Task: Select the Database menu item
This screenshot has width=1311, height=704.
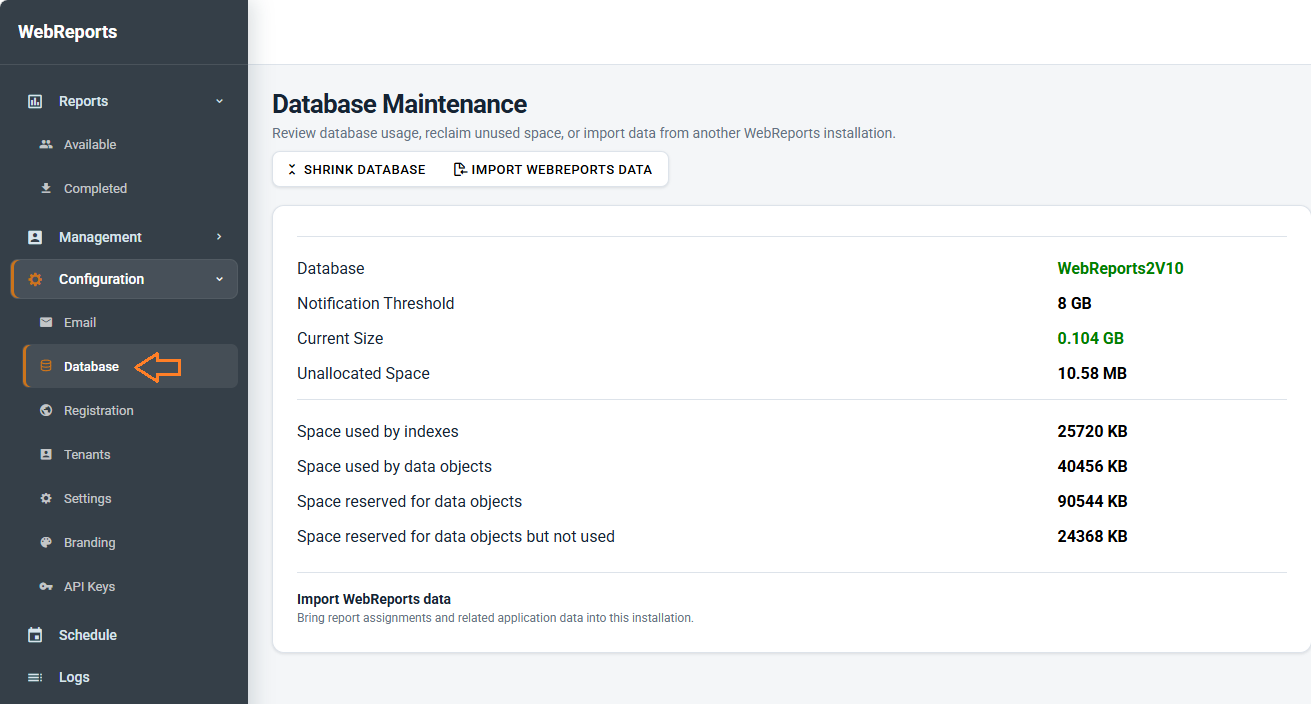Action: tap(130, 366)
